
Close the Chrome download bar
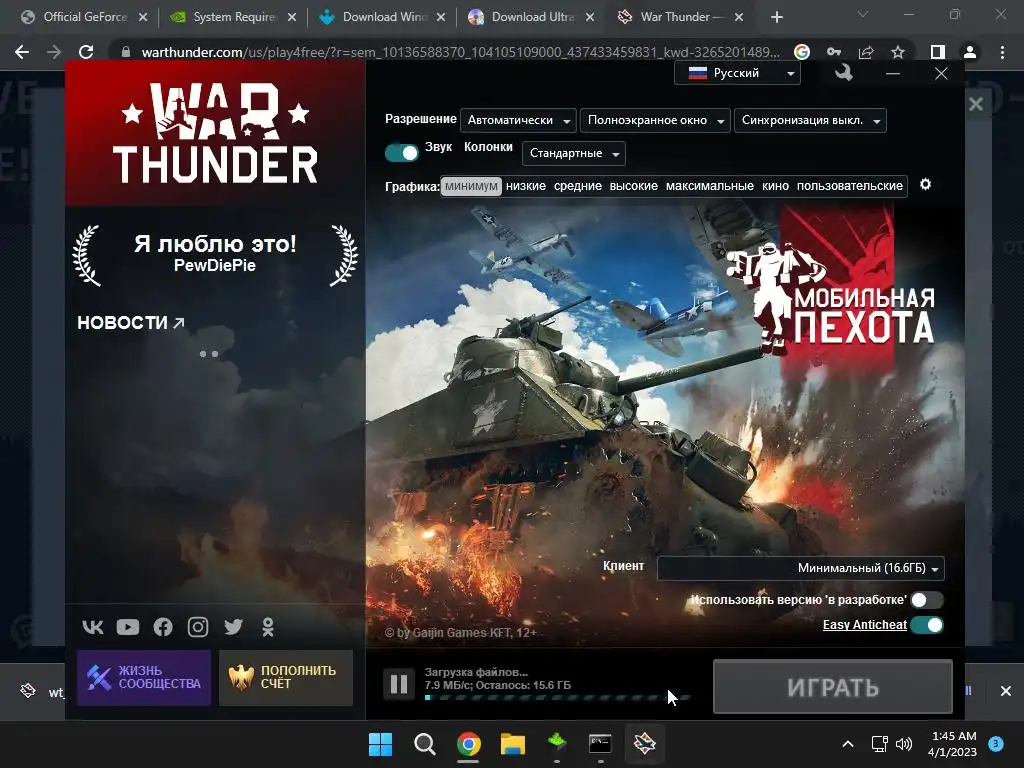1006,690
